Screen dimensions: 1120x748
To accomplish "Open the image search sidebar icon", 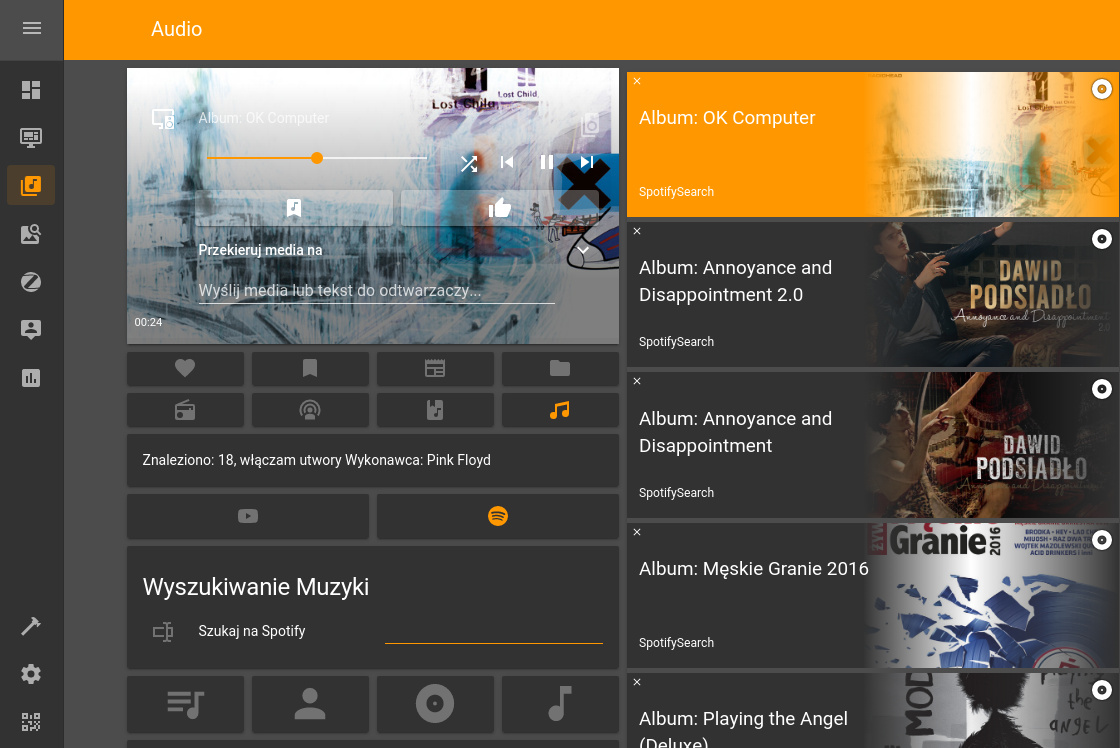I will [x=31, y=234].
